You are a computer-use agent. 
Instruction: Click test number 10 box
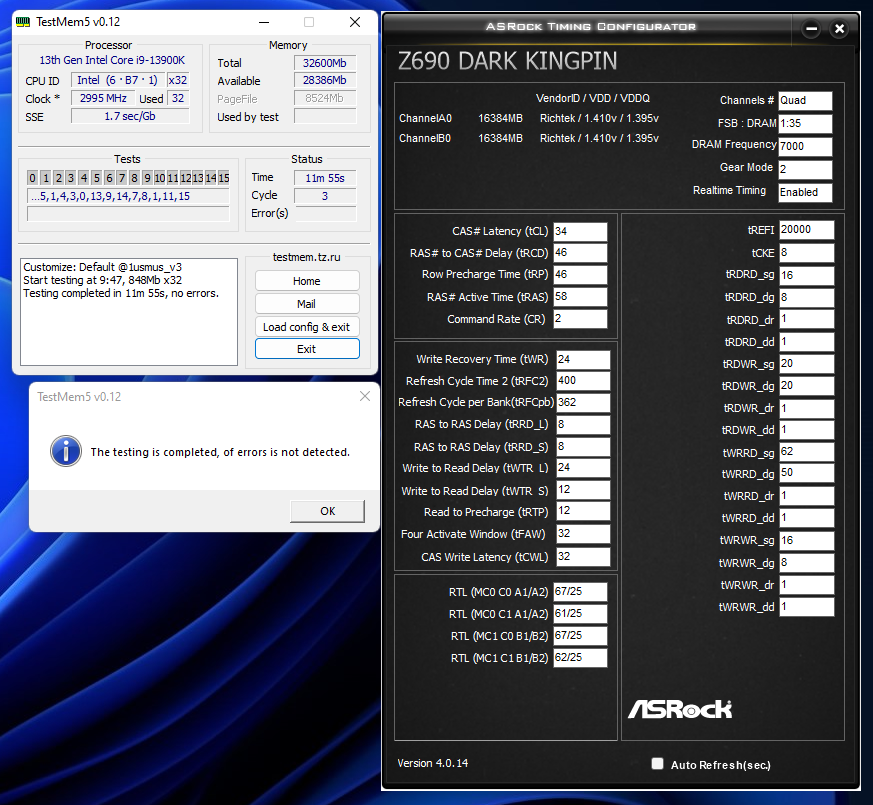coord(160,178)
